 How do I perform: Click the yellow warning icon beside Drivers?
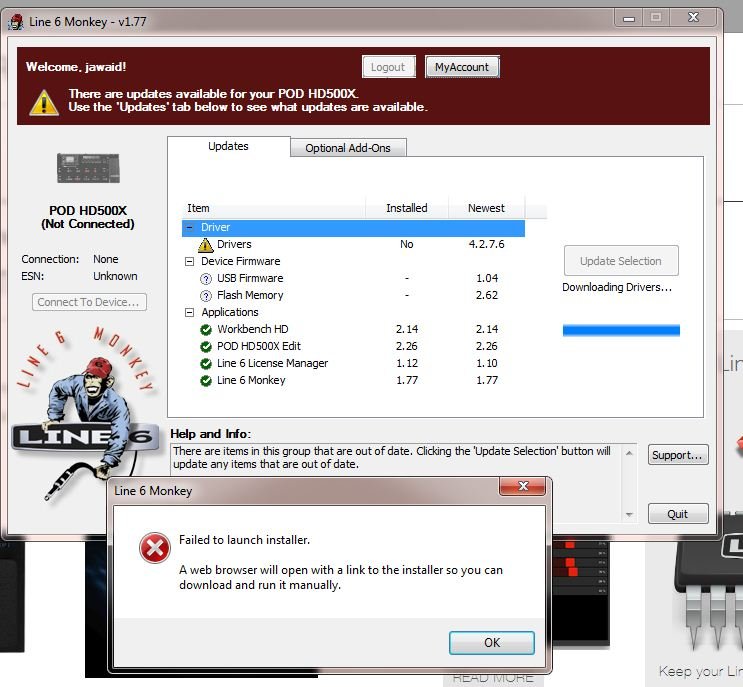pos(205,245)
